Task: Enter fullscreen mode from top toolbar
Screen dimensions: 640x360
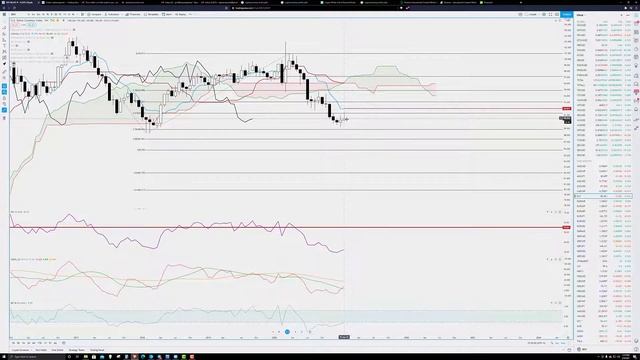Action: pos(550,14)
